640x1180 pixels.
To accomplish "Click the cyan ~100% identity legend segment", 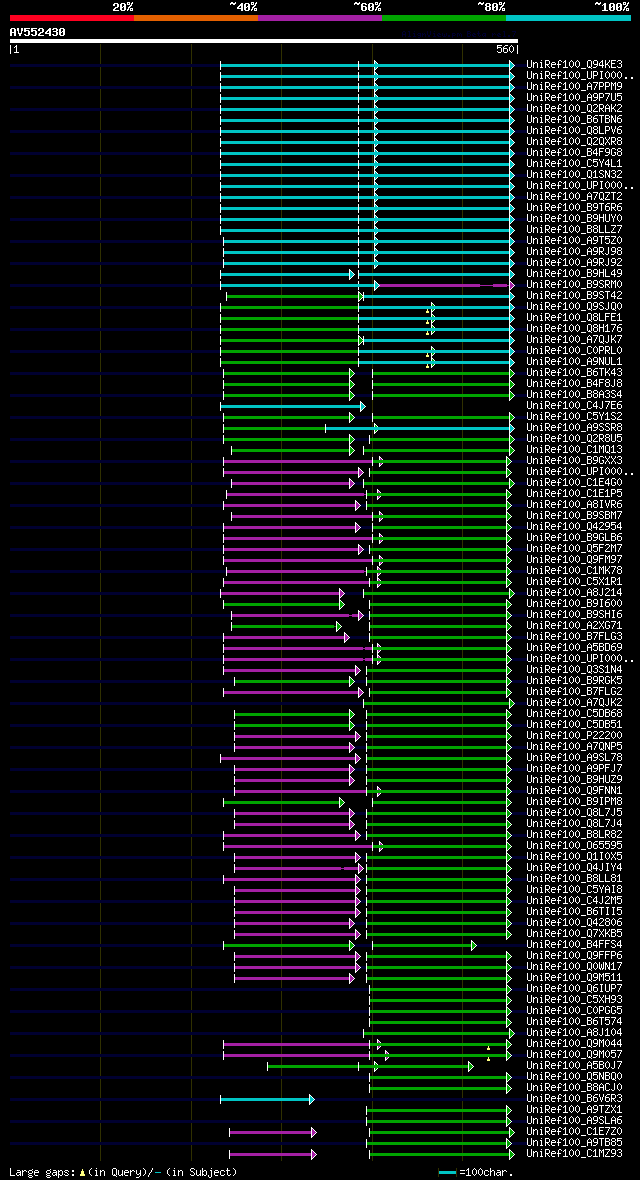I will click(x=568, y=17).
